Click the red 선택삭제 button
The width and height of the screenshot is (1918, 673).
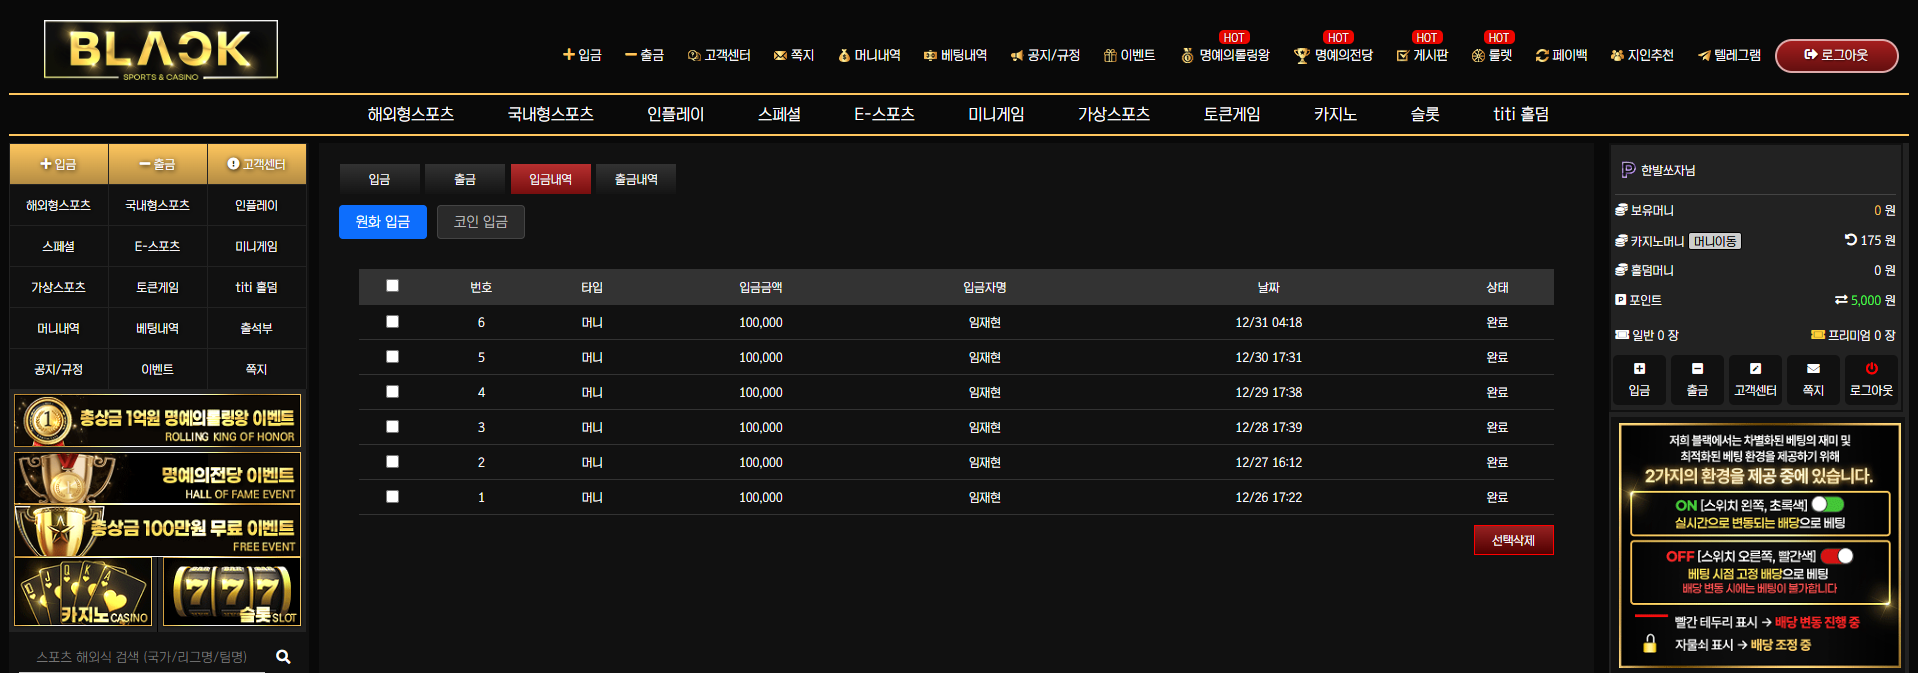(x=1513, y=540)
